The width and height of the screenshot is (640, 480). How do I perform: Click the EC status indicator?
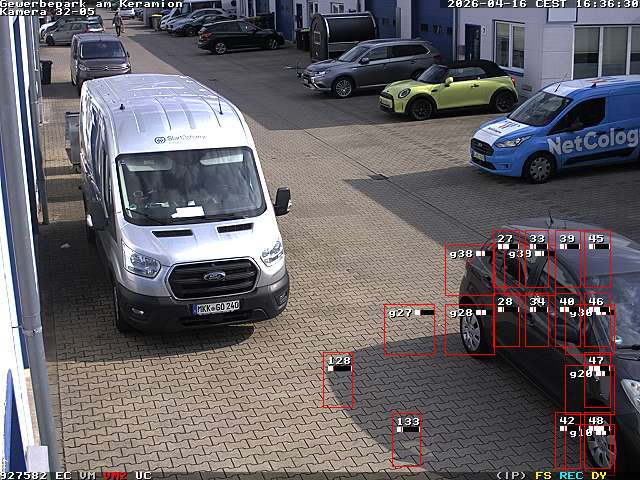63,475
